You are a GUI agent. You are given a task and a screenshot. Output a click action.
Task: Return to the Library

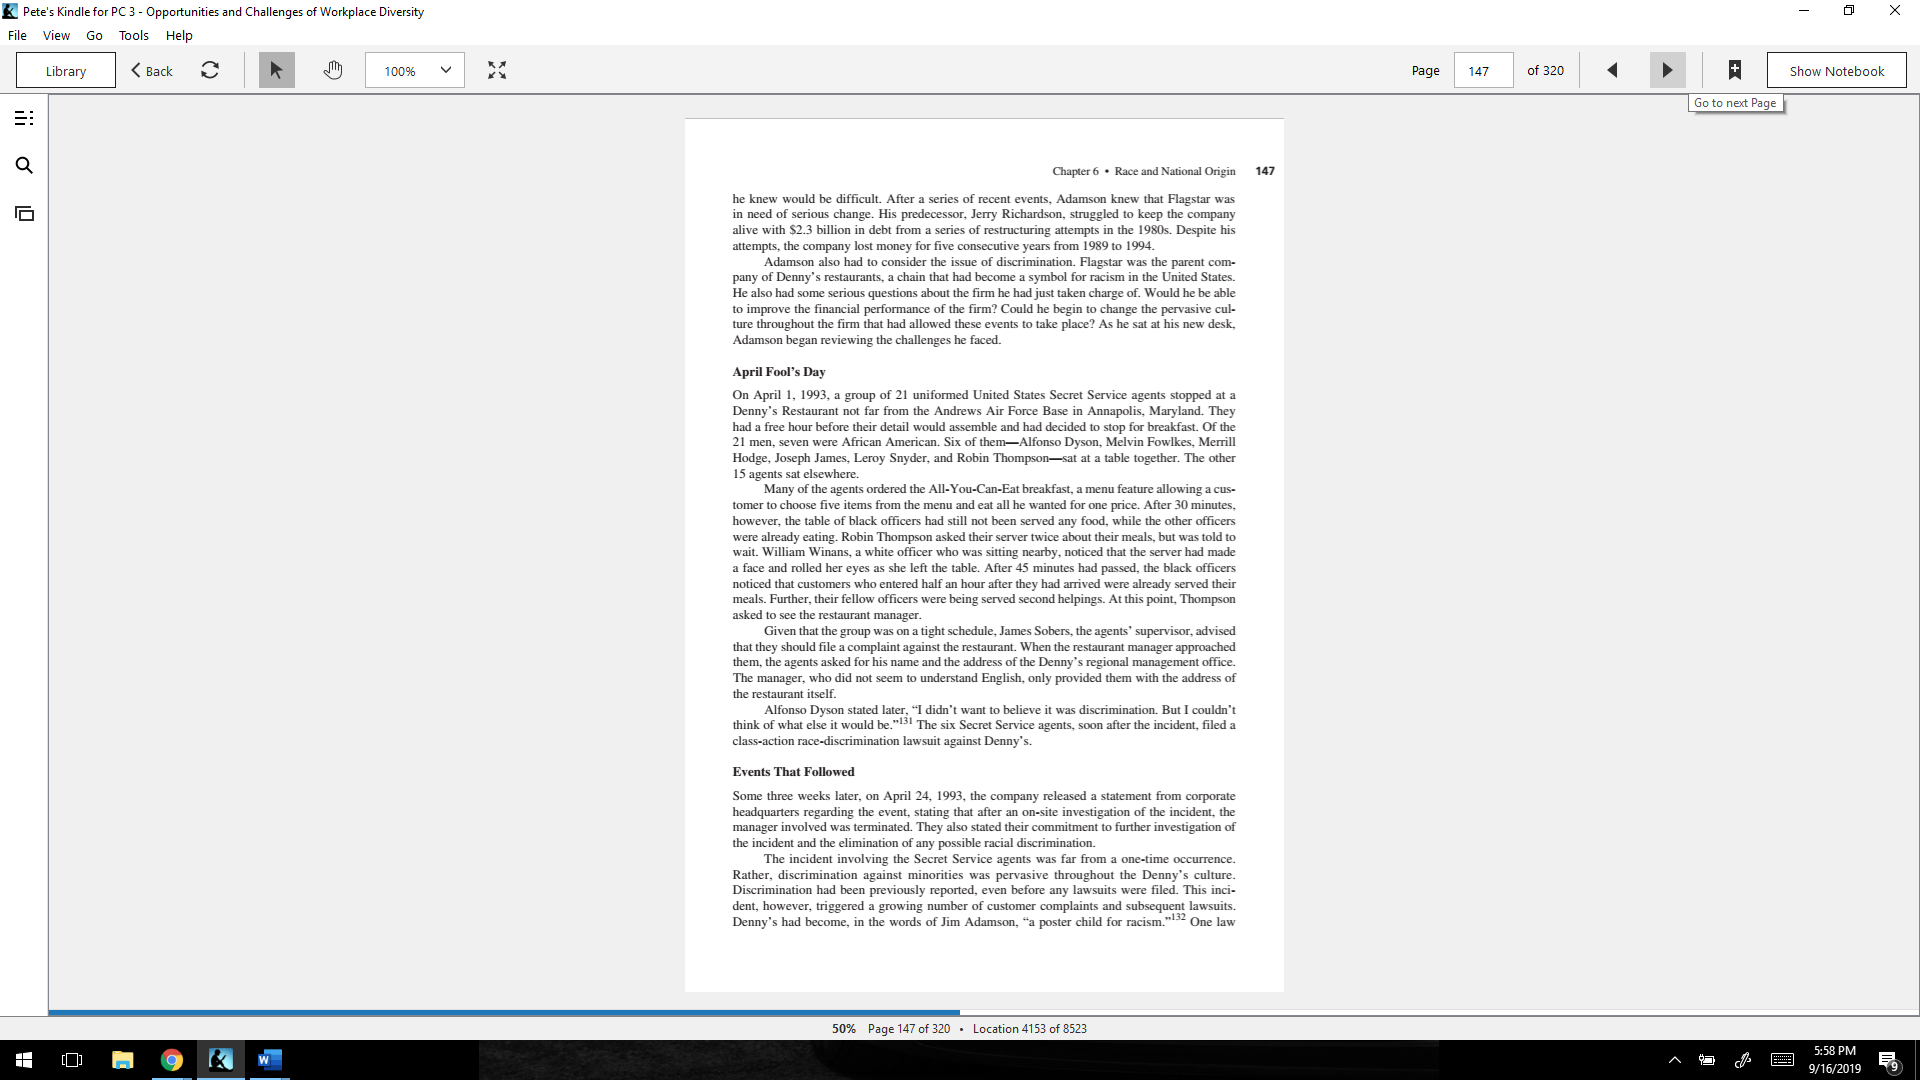(66, 70)
